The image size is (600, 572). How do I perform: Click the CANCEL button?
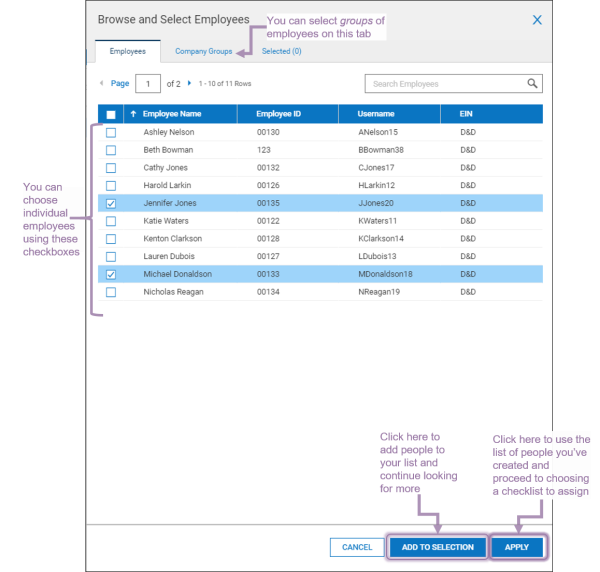pos(357,547)
